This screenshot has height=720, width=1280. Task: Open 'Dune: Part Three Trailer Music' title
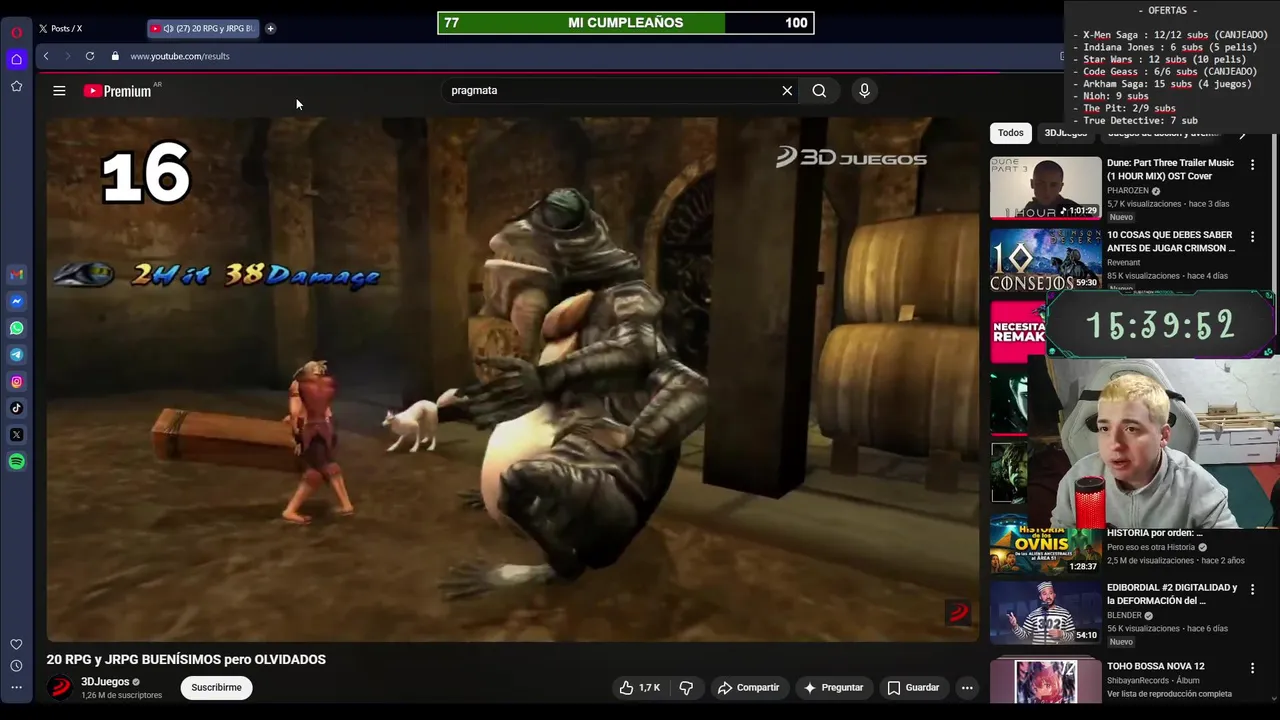(x=1170, y=169)
